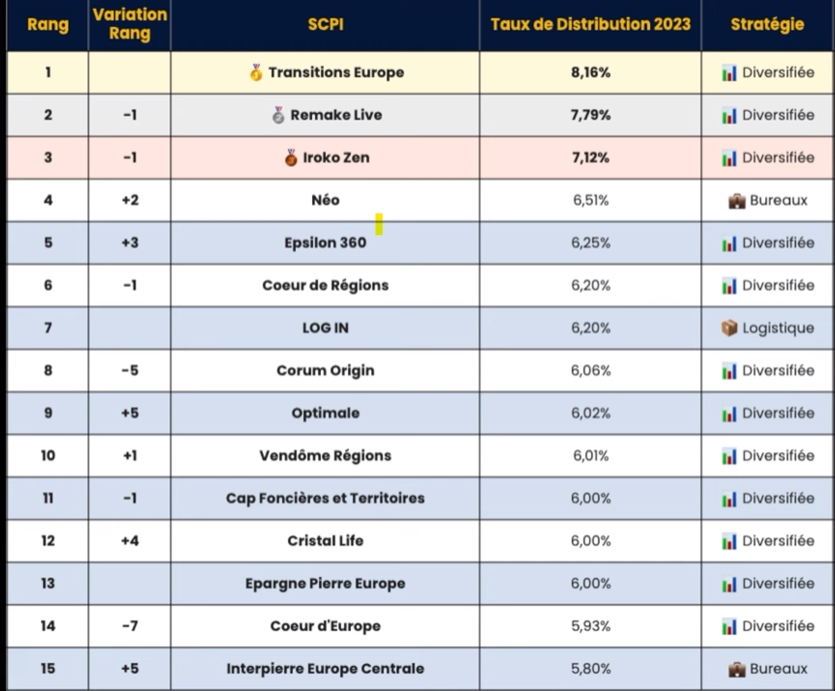Click the bar chart icon in Epsilon 360 row
Image resolution: width=835 pixels, height=691 pixels.
click(729, 243)
